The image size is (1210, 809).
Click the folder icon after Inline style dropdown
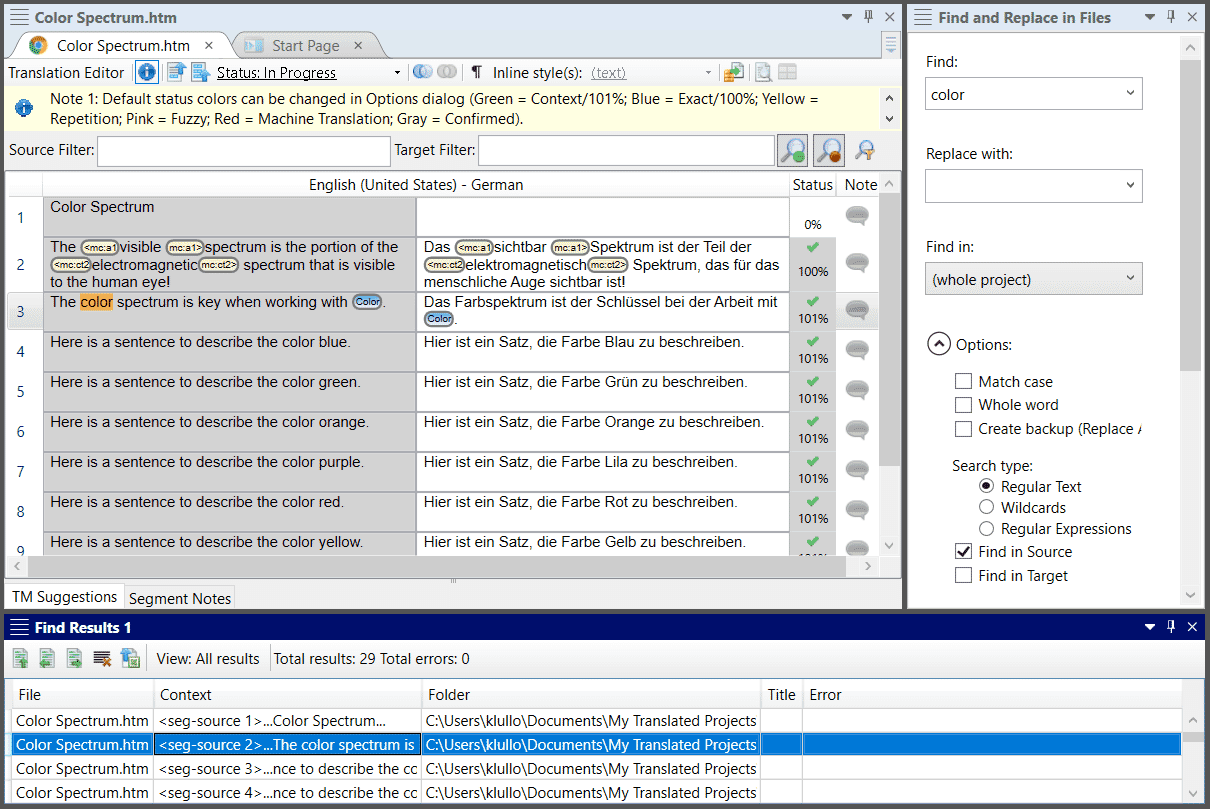[x=734, y=72]
